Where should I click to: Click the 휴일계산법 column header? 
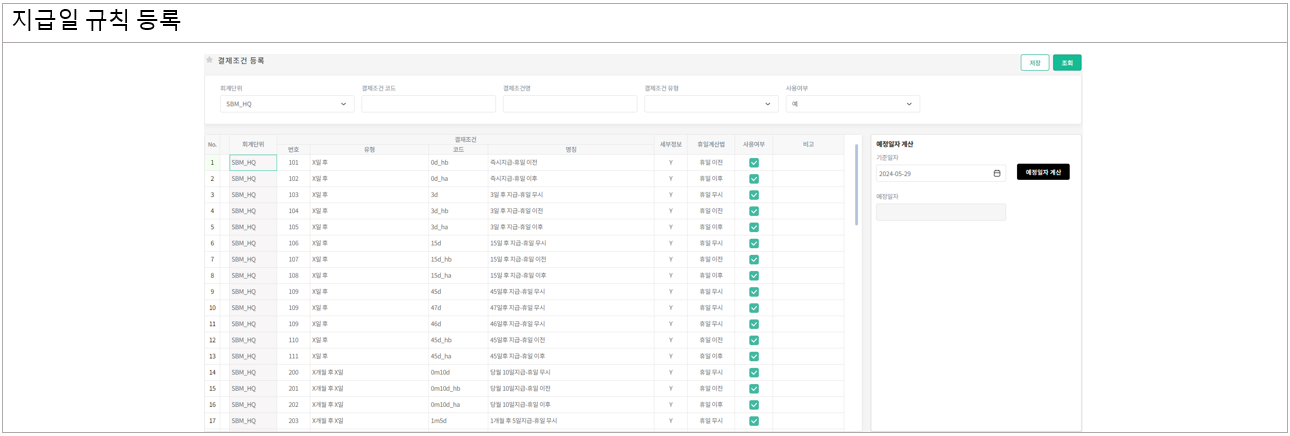coord(711,144)
